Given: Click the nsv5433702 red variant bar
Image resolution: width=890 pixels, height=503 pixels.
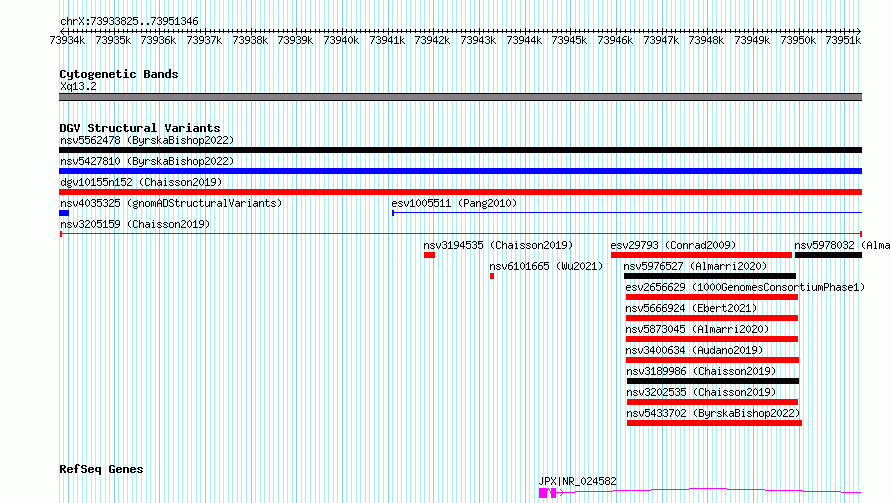Looking at the screenshot, I should (x=714, y=423).
